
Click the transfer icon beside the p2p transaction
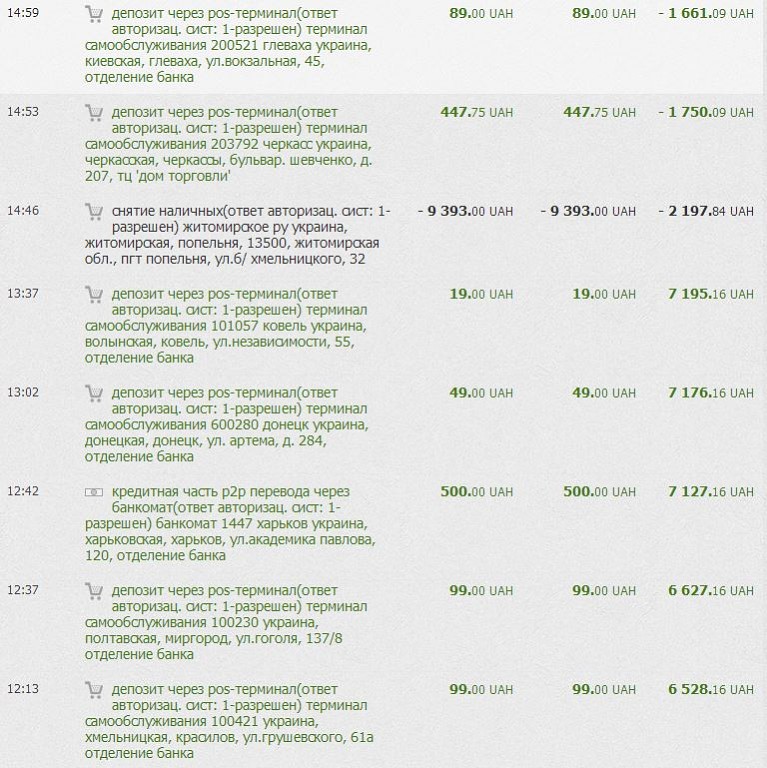(x=95, y=492)
